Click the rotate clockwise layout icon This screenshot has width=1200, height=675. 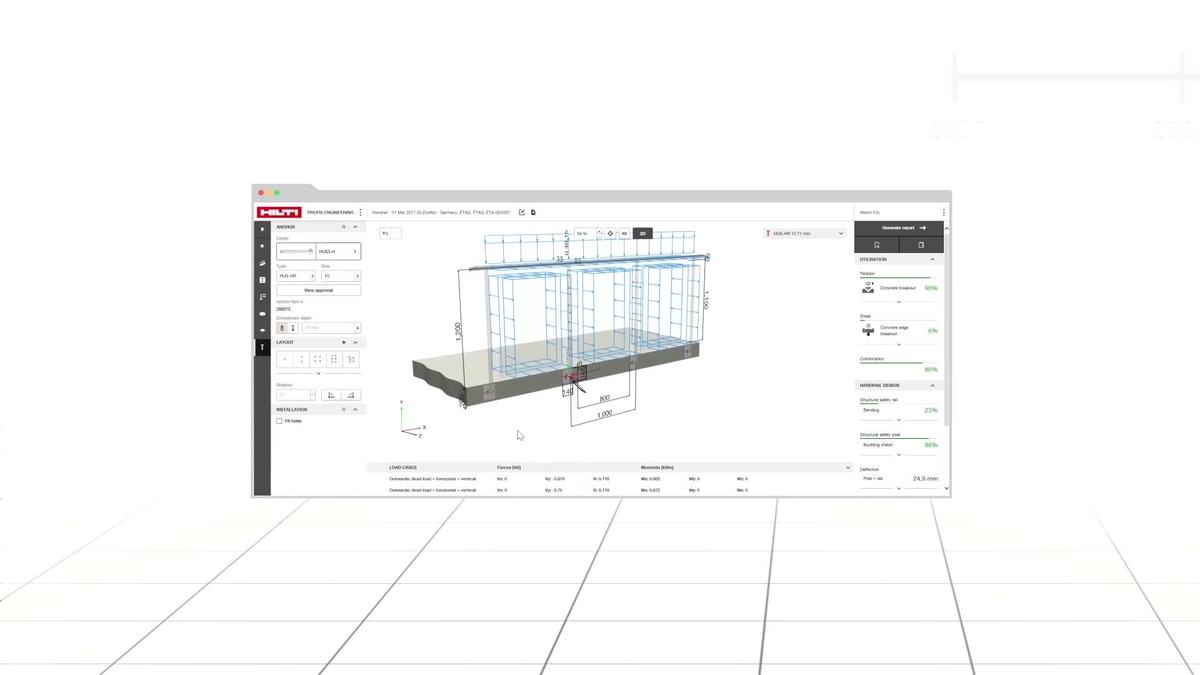(x=351, y=395)
